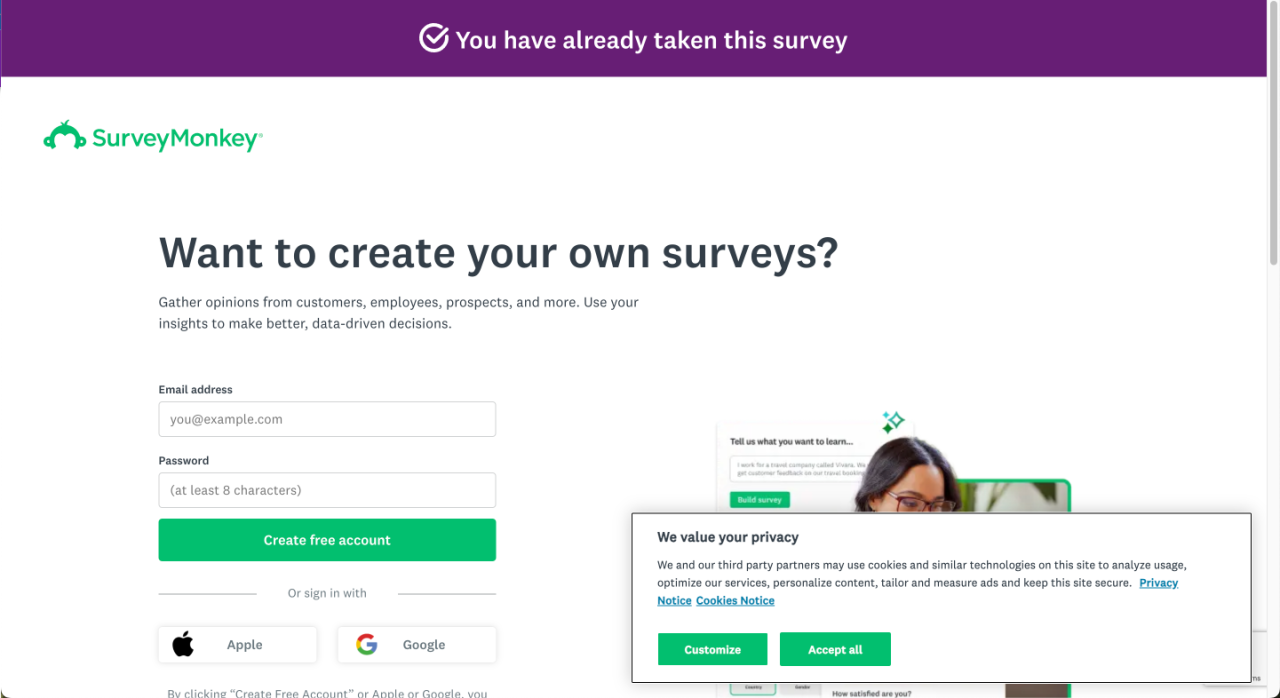Click the Build survey button in illustration

[x=759, y=499]
